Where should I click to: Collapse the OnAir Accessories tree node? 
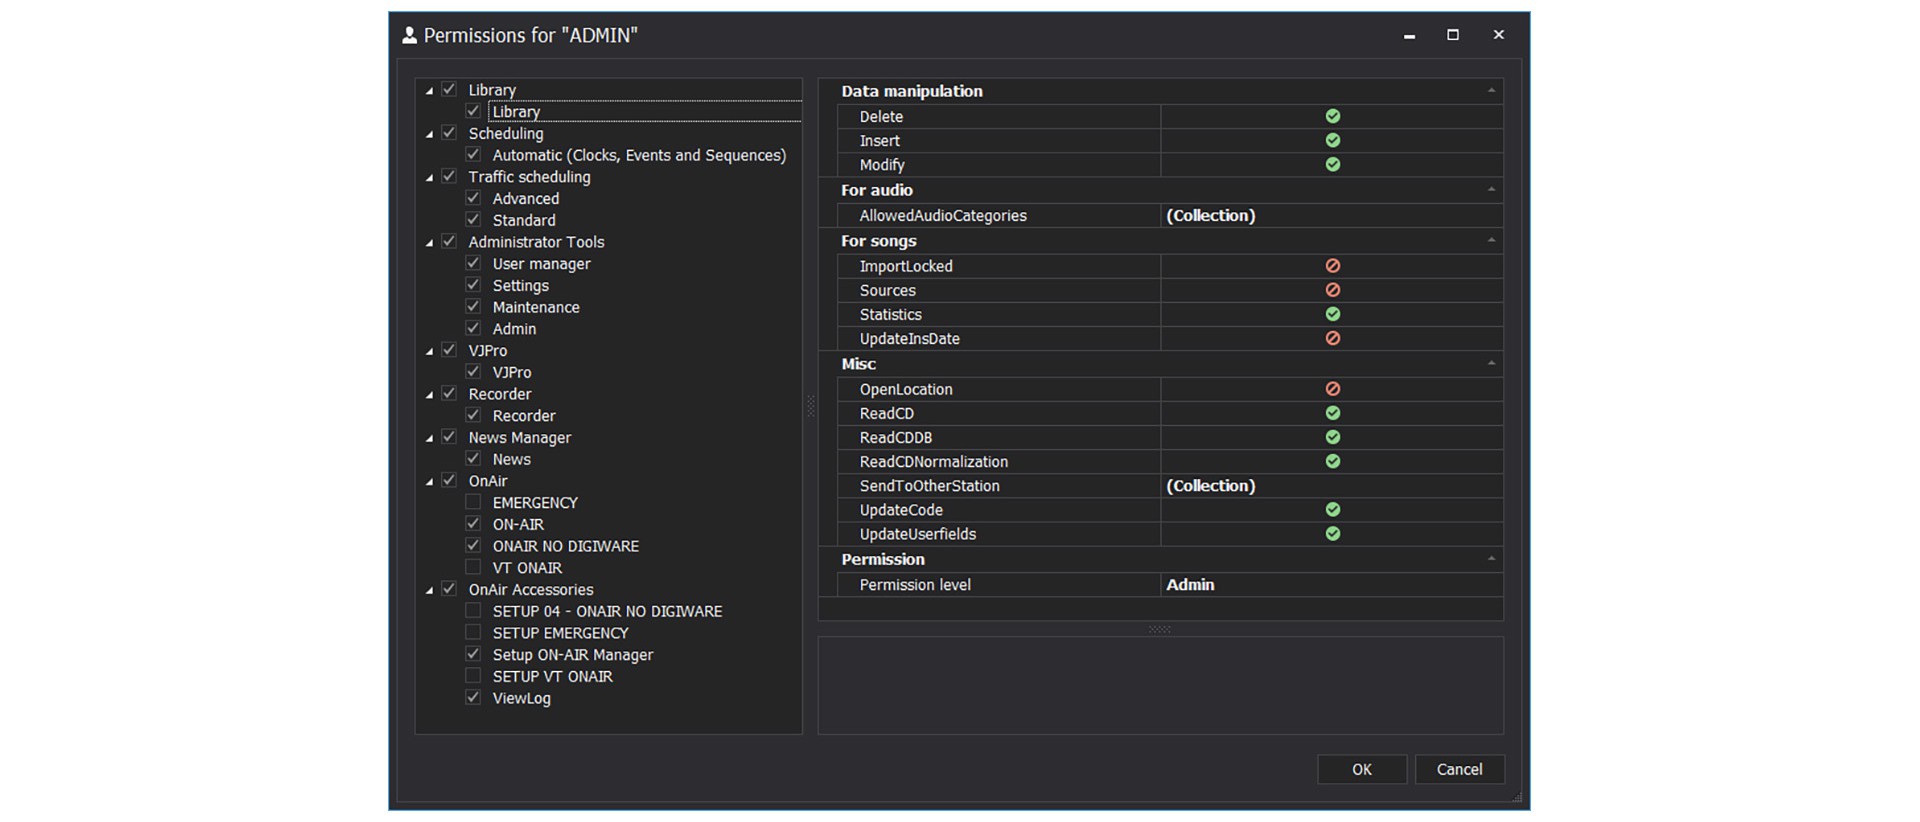coord(430,590)
